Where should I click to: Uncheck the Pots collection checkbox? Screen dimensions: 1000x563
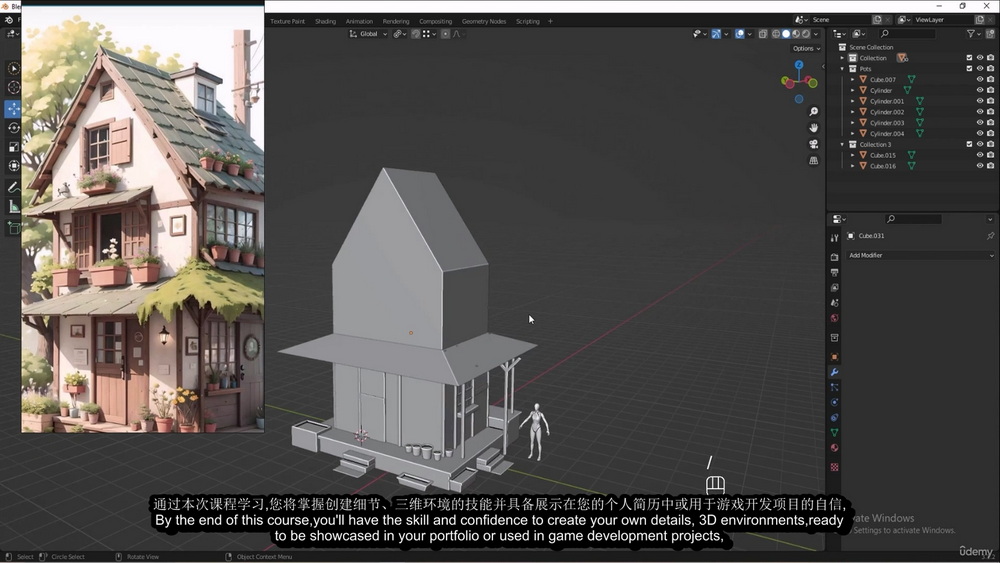969,69
